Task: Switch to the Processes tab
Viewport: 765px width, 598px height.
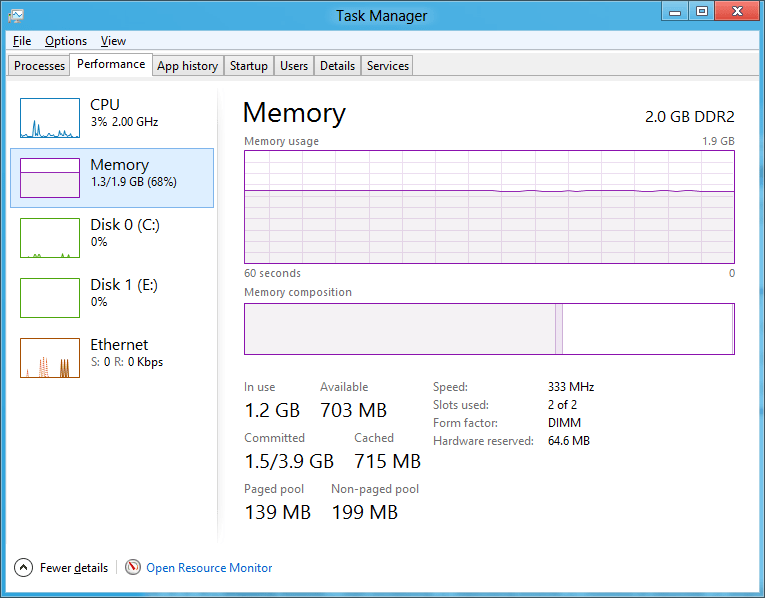Action: (40, 66)
